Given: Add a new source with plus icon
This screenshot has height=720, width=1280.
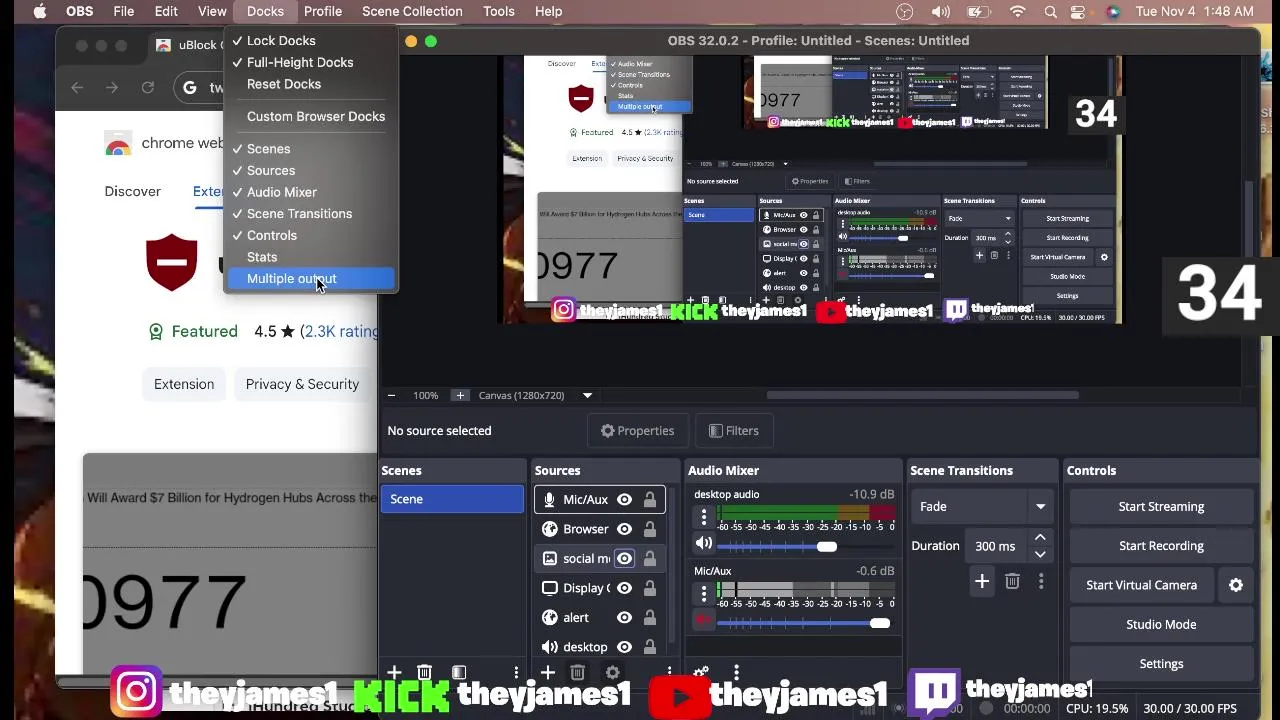Looking at the screenshot, I should pos(548,673).
